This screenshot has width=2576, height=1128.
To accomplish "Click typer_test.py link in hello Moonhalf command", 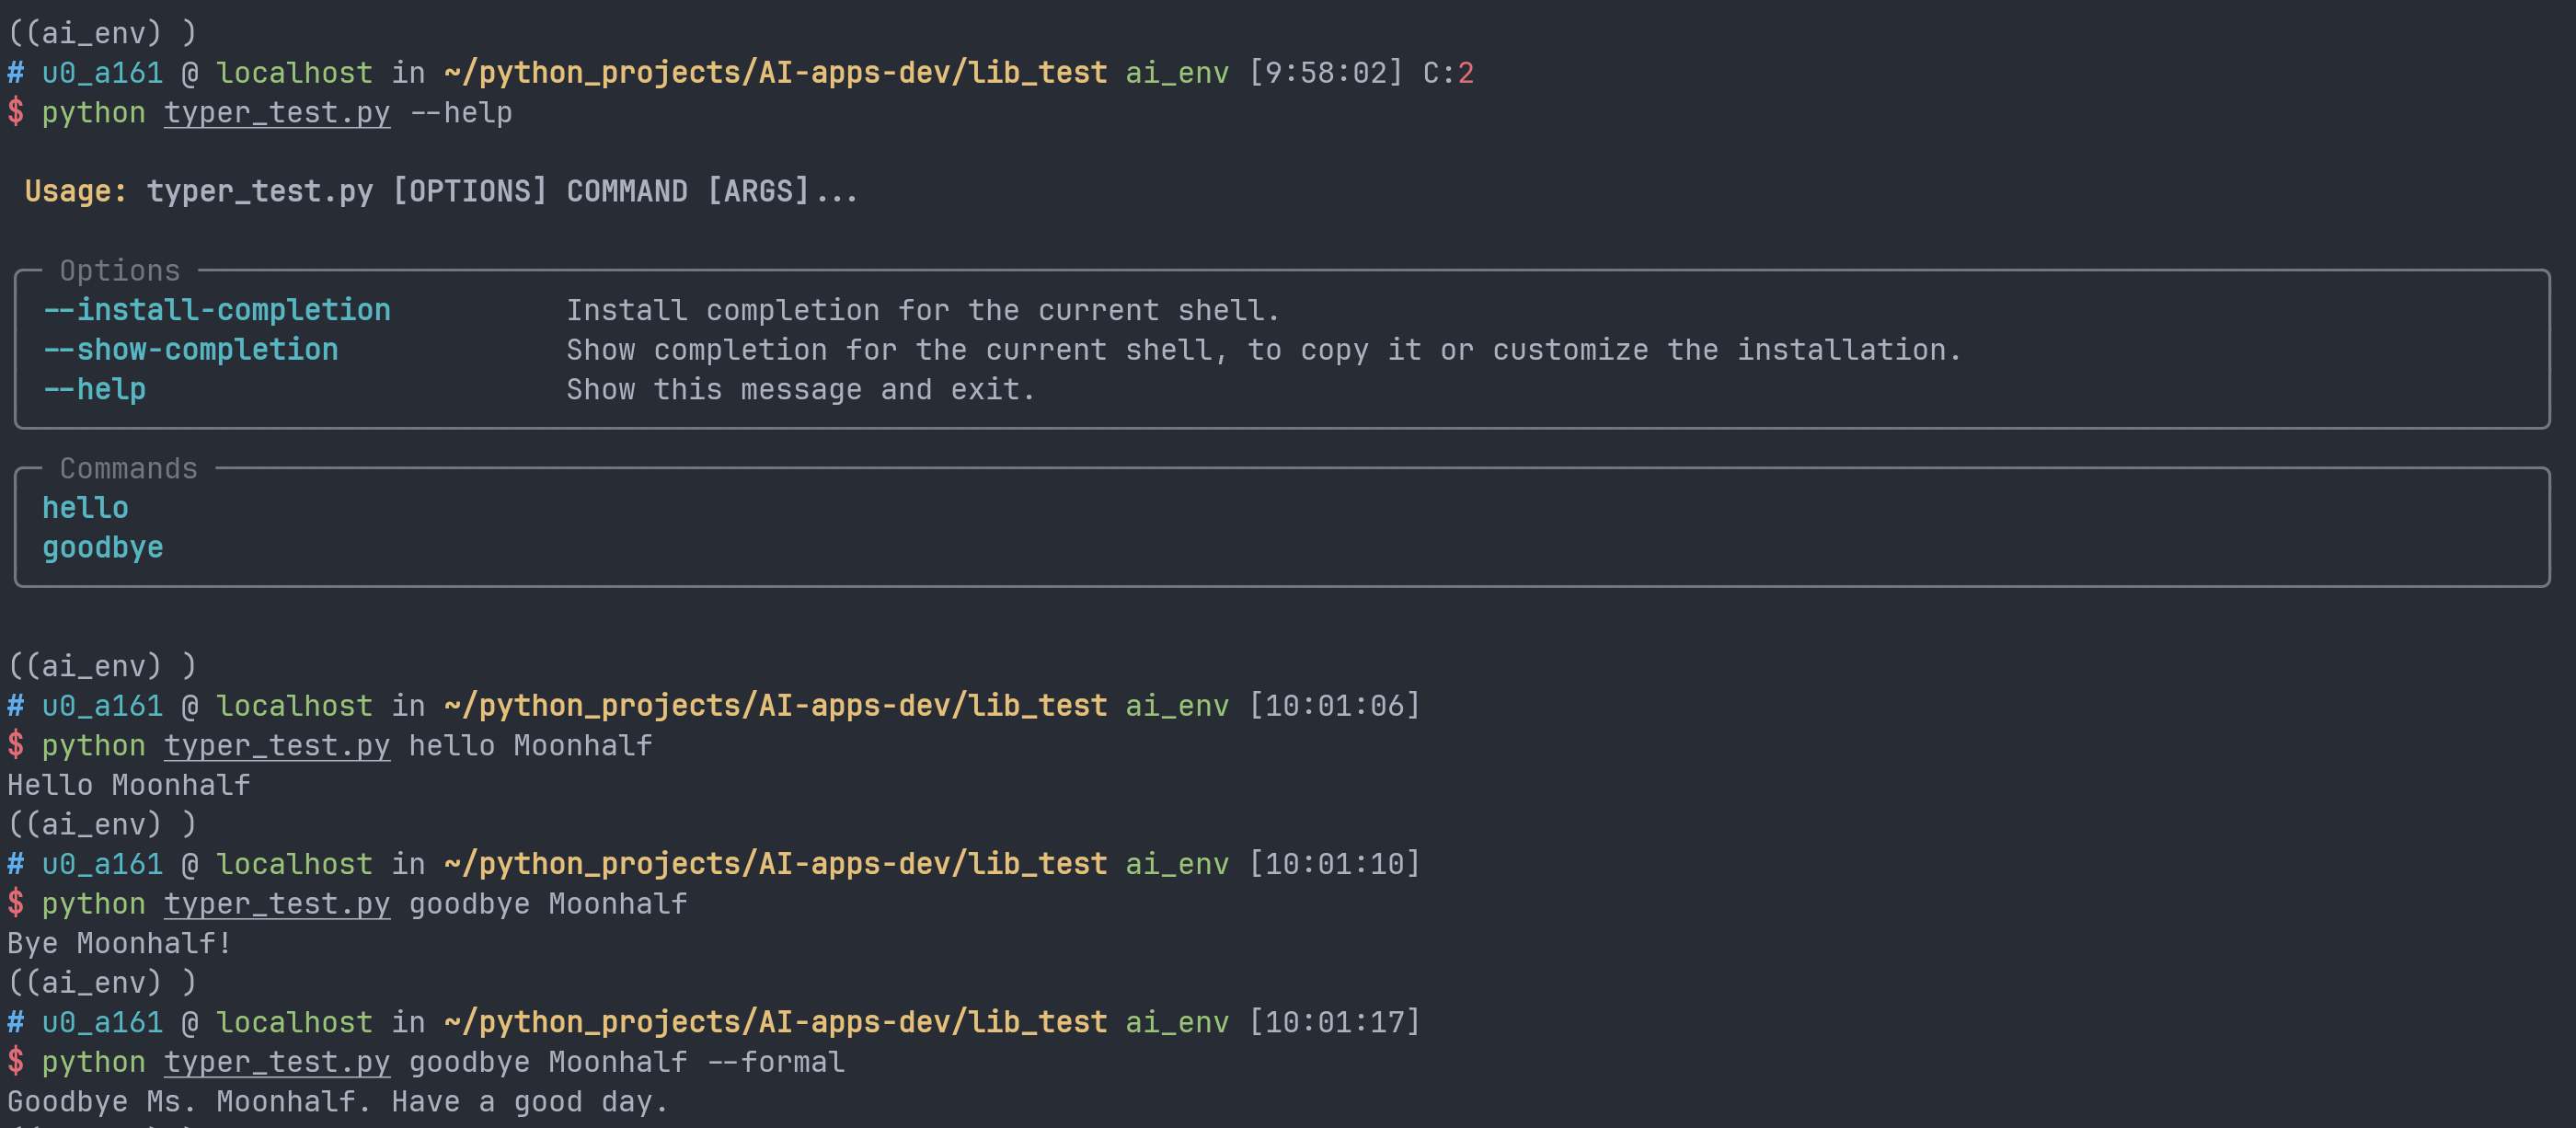I will tap(277, 746).
